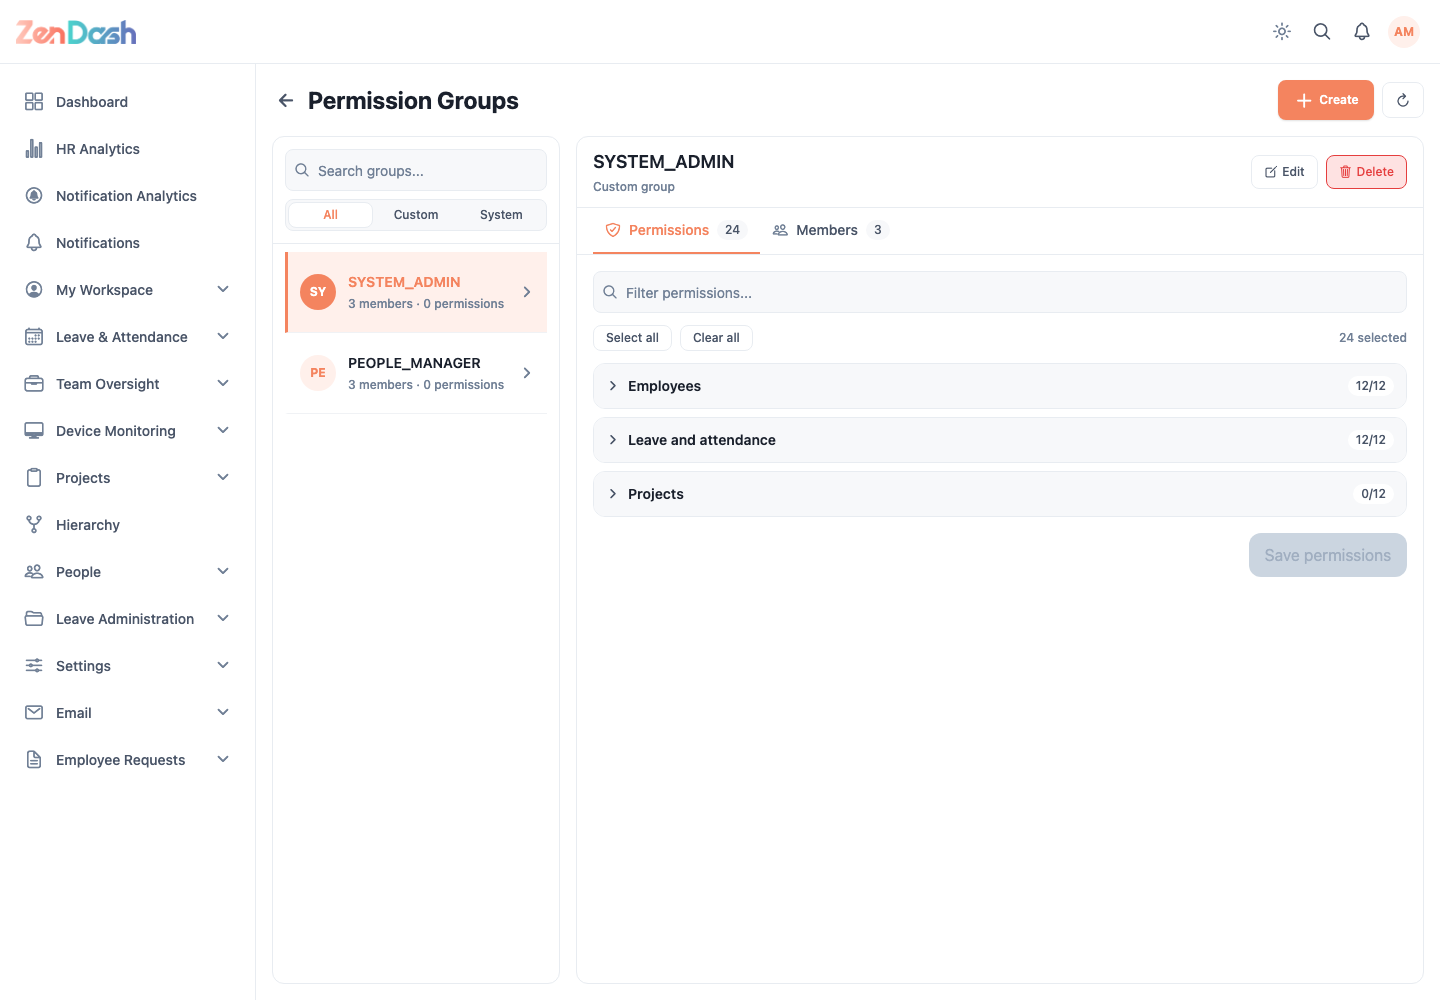Expand the Email sidebar menu
1440x1000 pixels.
223,713
